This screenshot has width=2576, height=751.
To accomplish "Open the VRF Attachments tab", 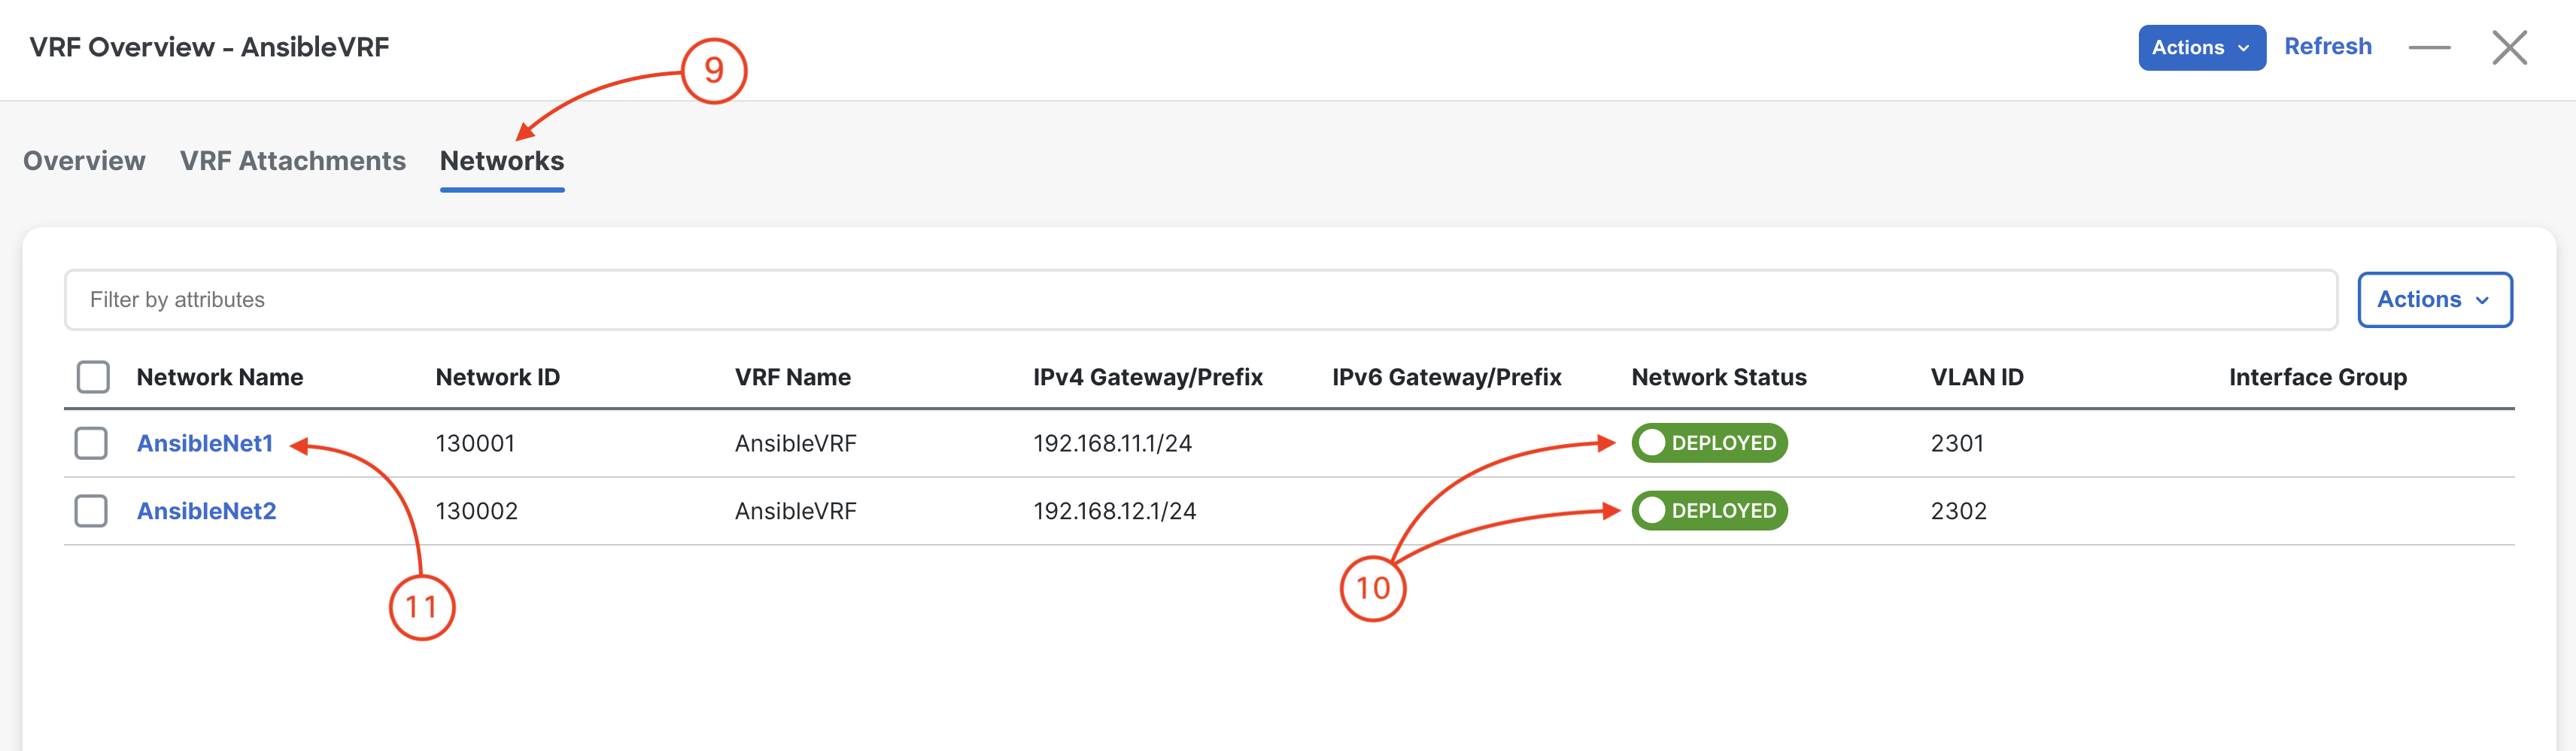I will coord(293,161).
